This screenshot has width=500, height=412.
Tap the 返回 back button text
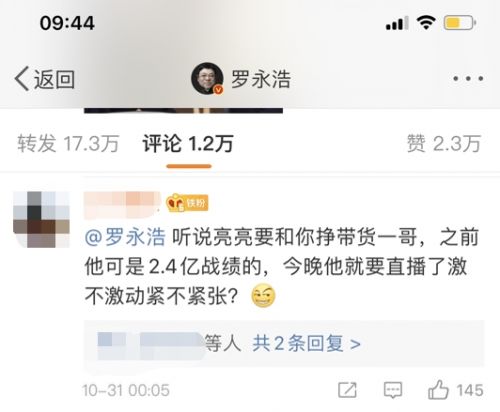(x=54, y=79)
